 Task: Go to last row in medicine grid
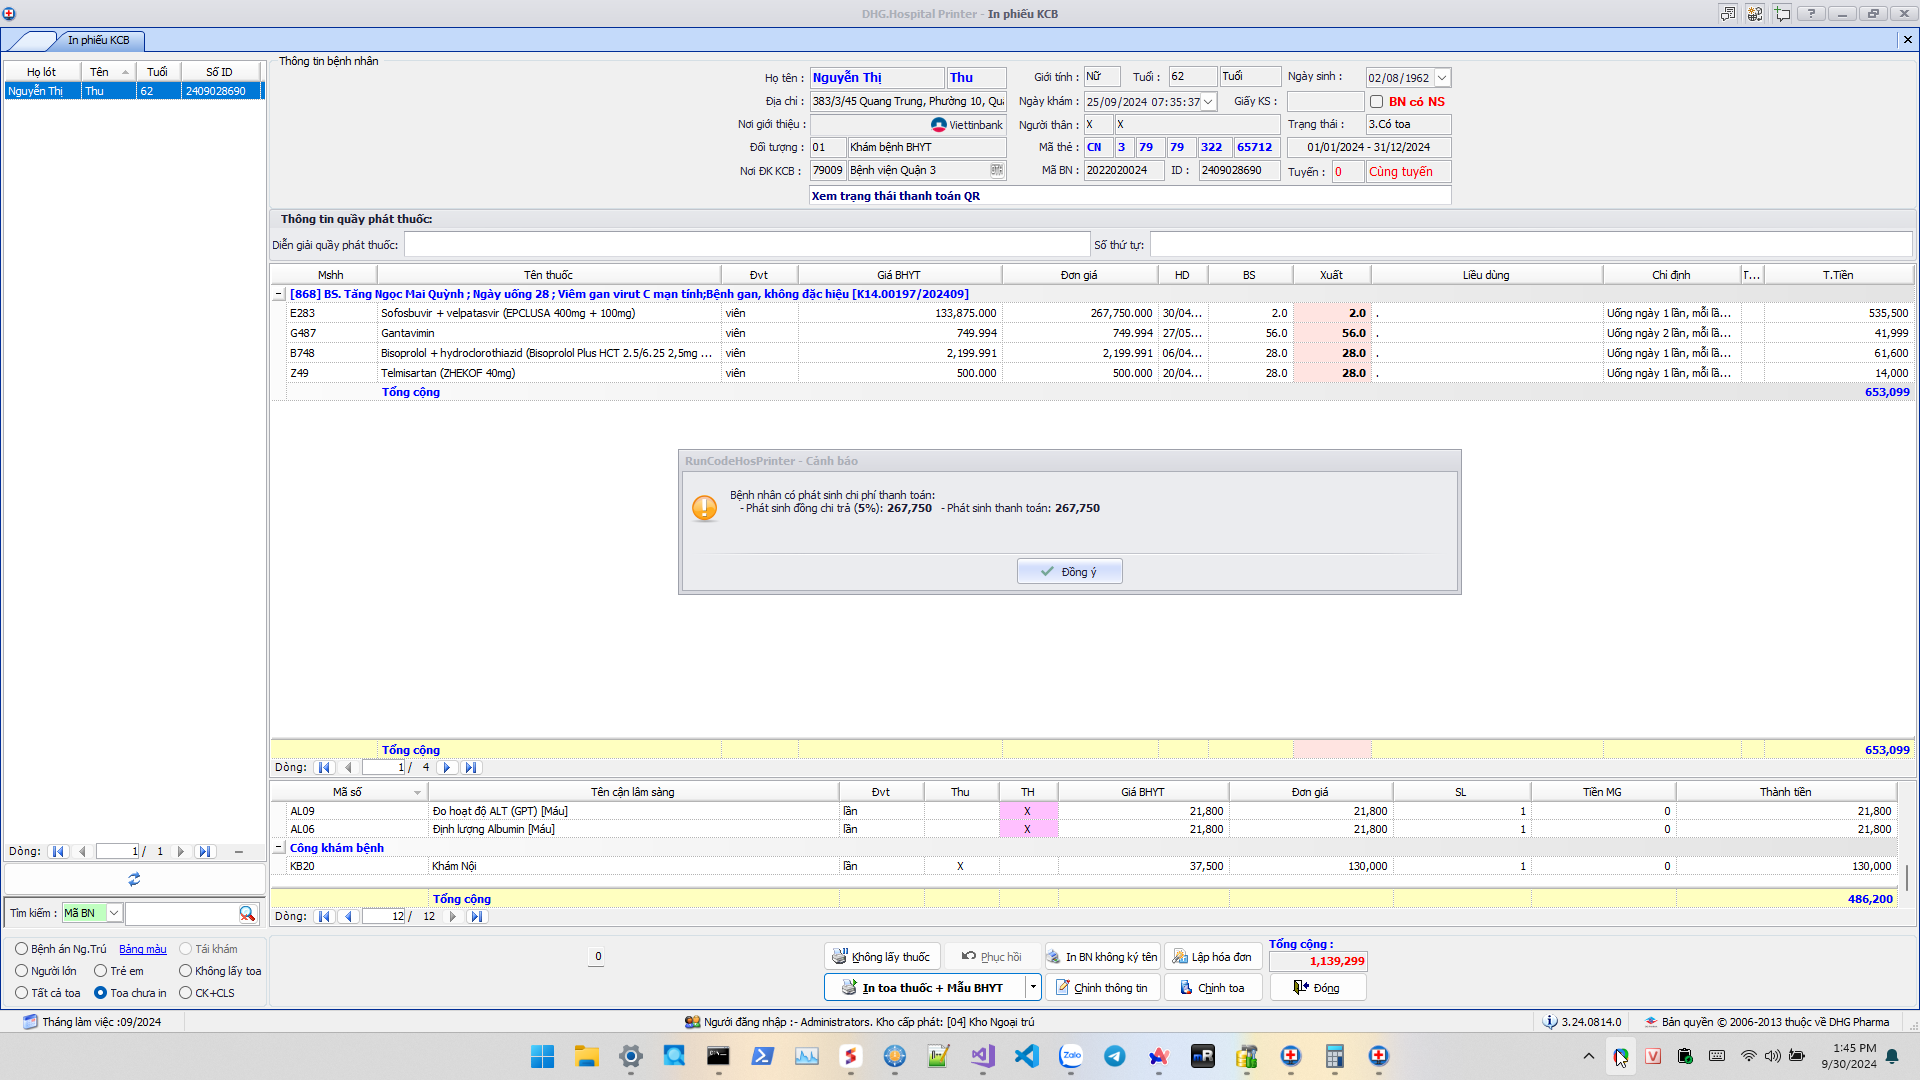pyautogui.click(x=471, y=768)
